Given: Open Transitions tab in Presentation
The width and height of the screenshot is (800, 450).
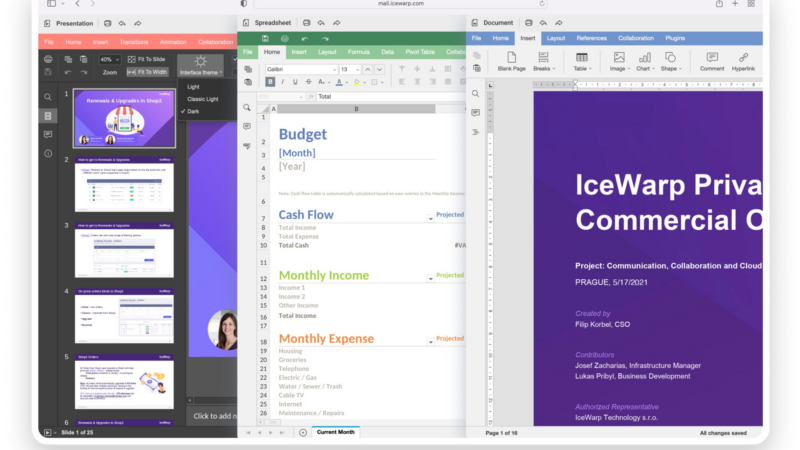Looking at the screenshot, I should (x=134, y=42).
